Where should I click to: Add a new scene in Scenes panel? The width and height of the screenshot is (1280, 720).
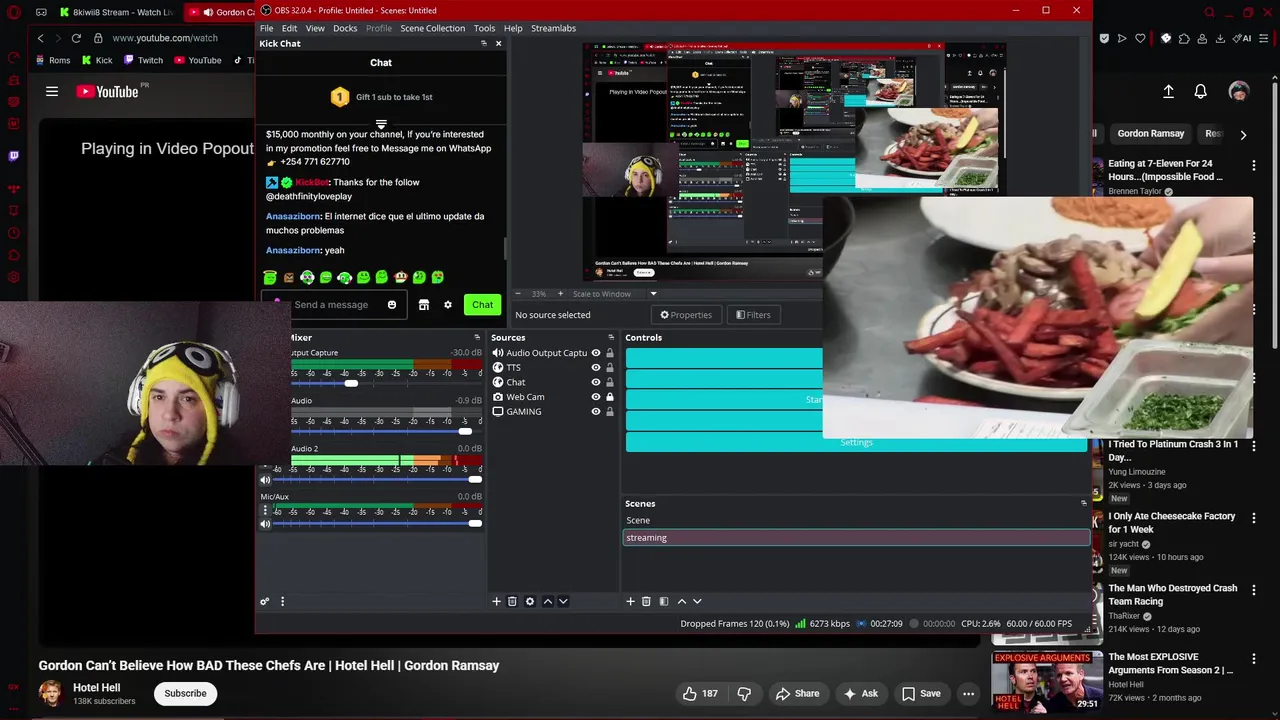[x=630, y=601]
